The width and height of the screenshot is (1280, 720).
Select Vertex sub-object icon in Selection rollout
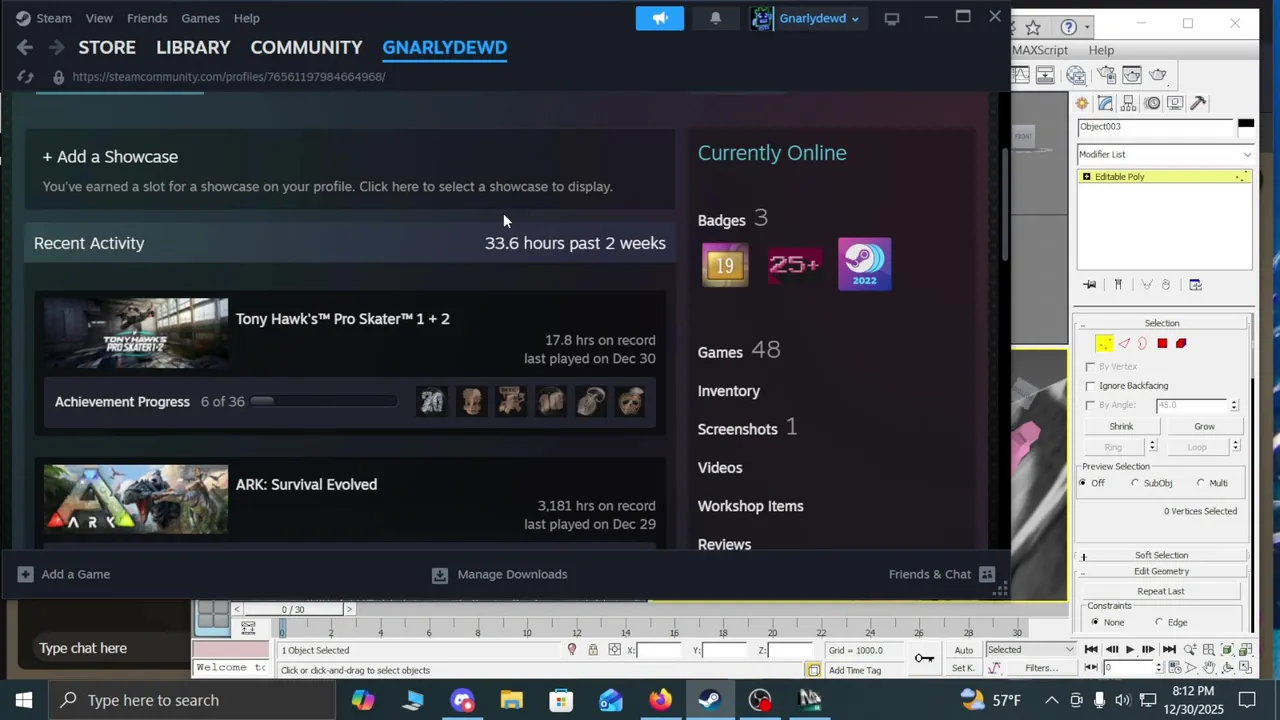click(1104, 343)
